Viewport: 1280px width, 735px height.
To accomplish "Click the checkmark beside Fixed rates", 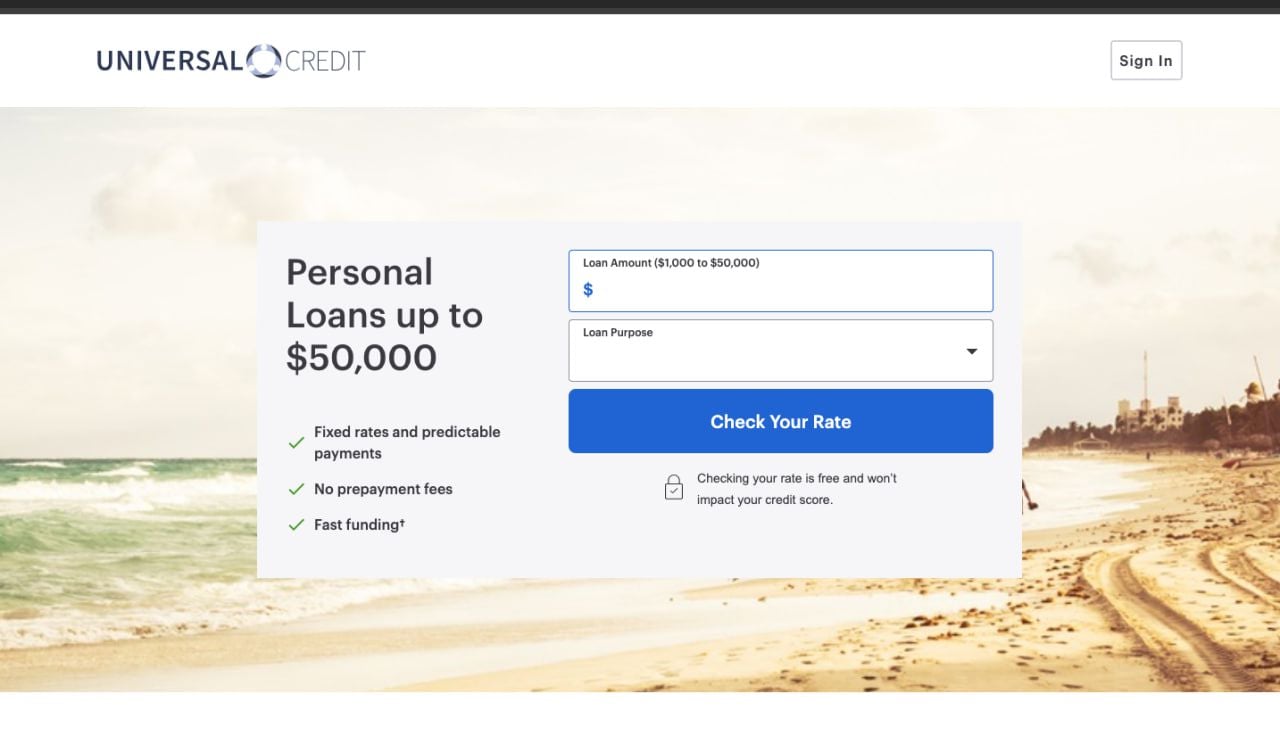I will pyautogui.click(x=296, y=442).
